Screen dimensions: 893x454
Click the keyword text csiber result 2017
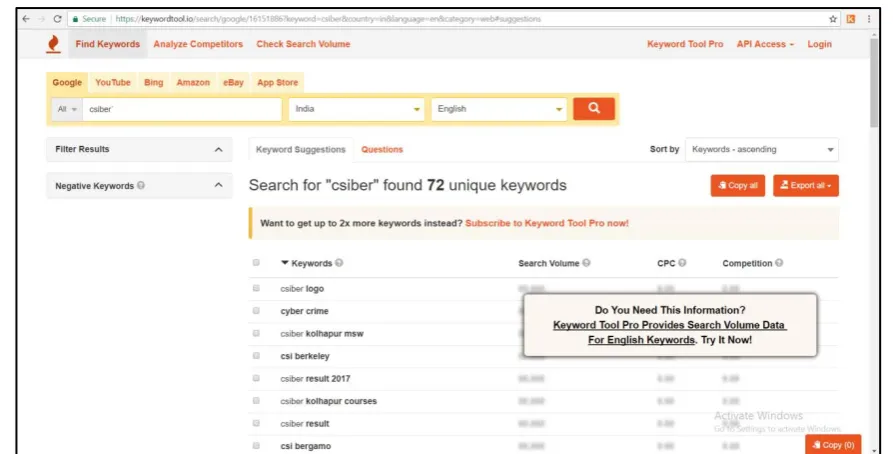click(x=315, y=379)
